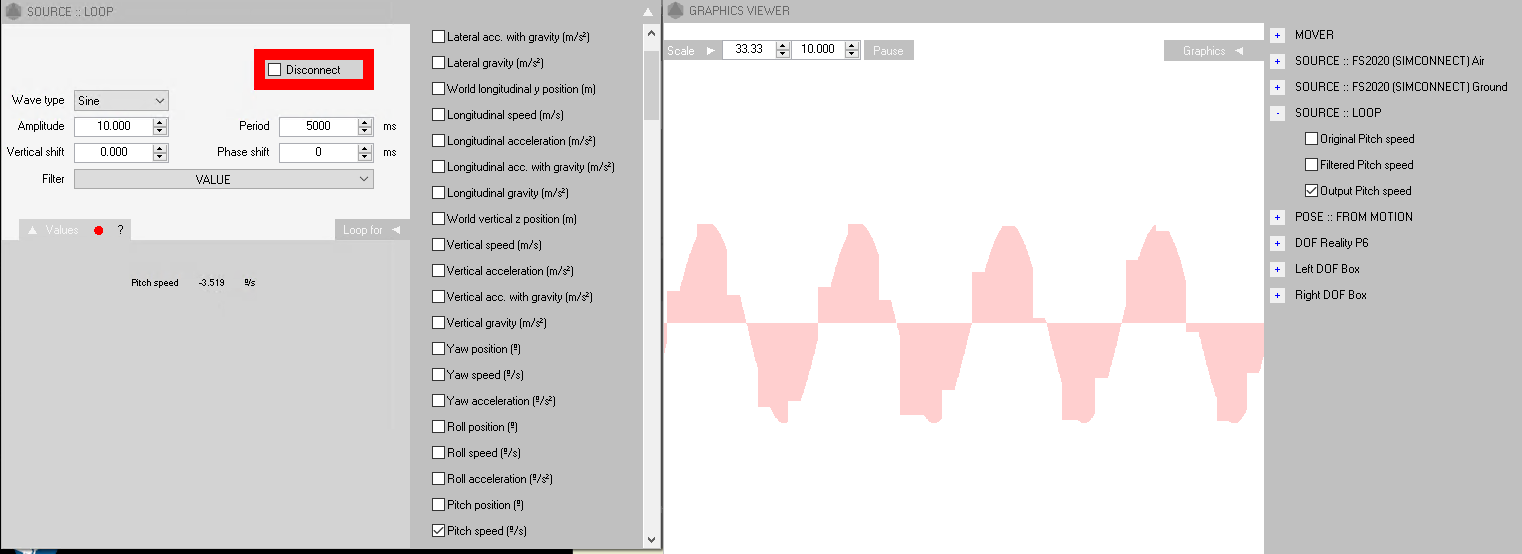
Task: Check Vertical acceleration checkbox
Action: tap(438, 271)
